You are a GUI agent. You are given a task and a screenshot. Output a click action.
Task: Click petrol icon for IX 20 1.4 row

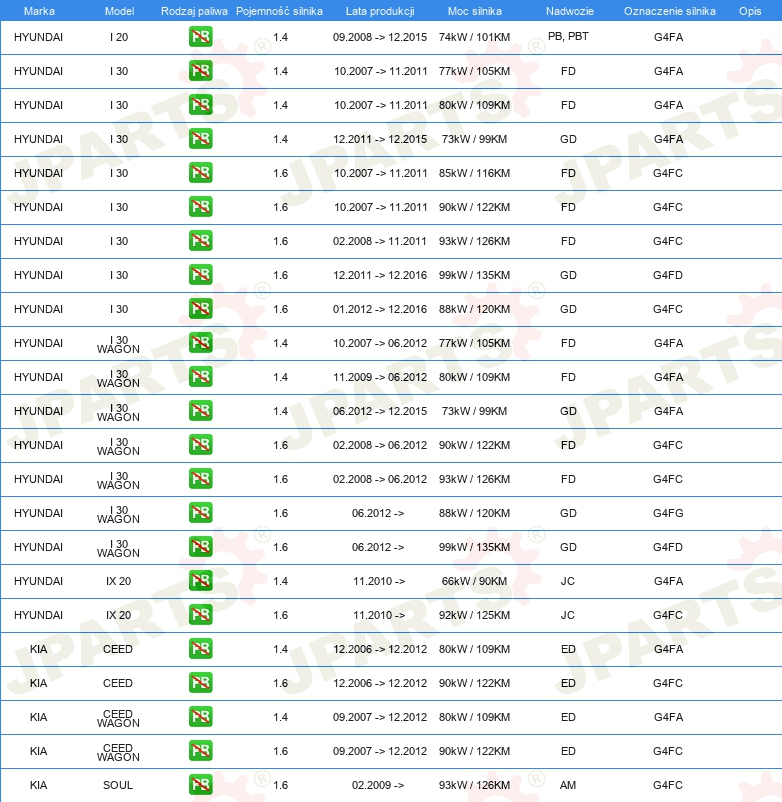tap(200, 581)
